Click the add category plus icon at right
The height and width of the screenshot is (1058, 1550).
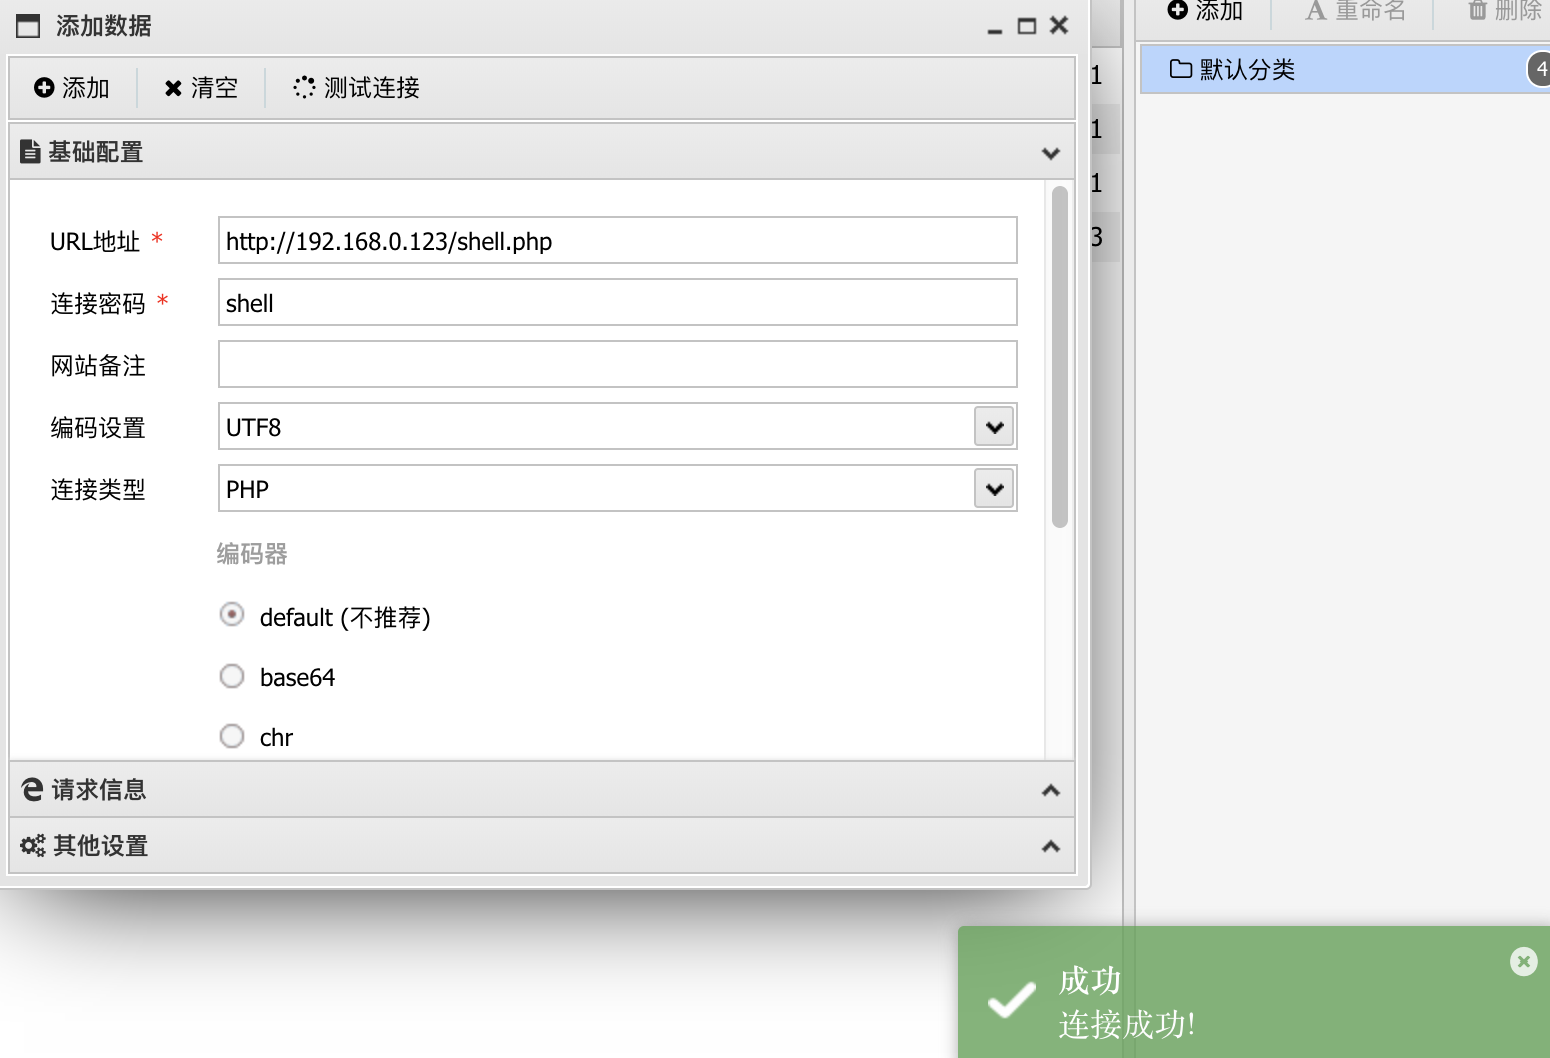[1178, 10]
